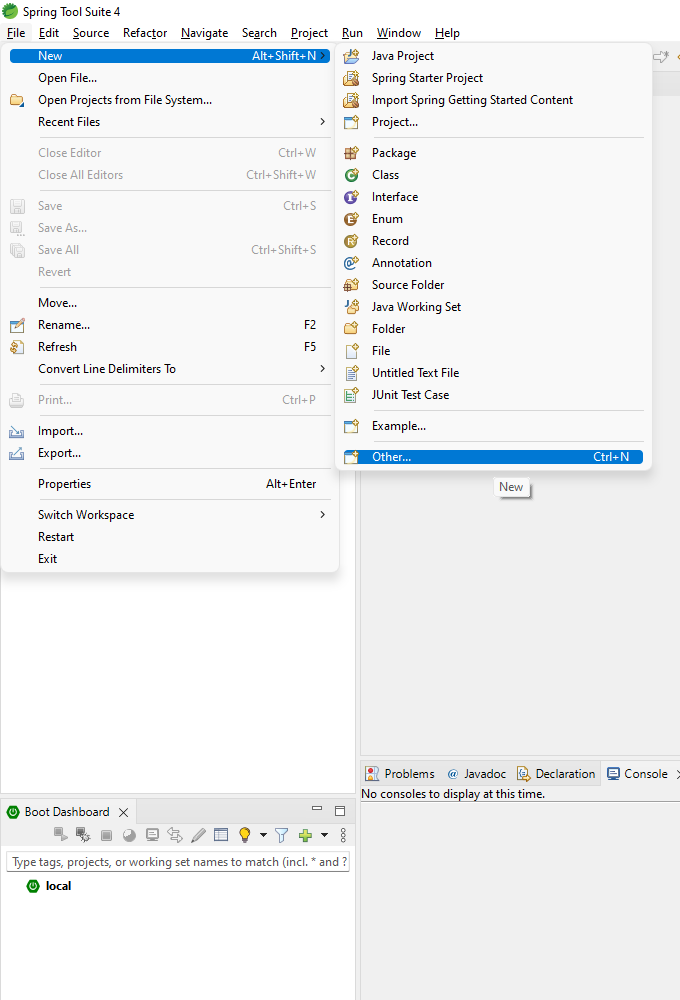Select the local node in Boot Dashboard
Screen dimensions: 680x1000
49,886
